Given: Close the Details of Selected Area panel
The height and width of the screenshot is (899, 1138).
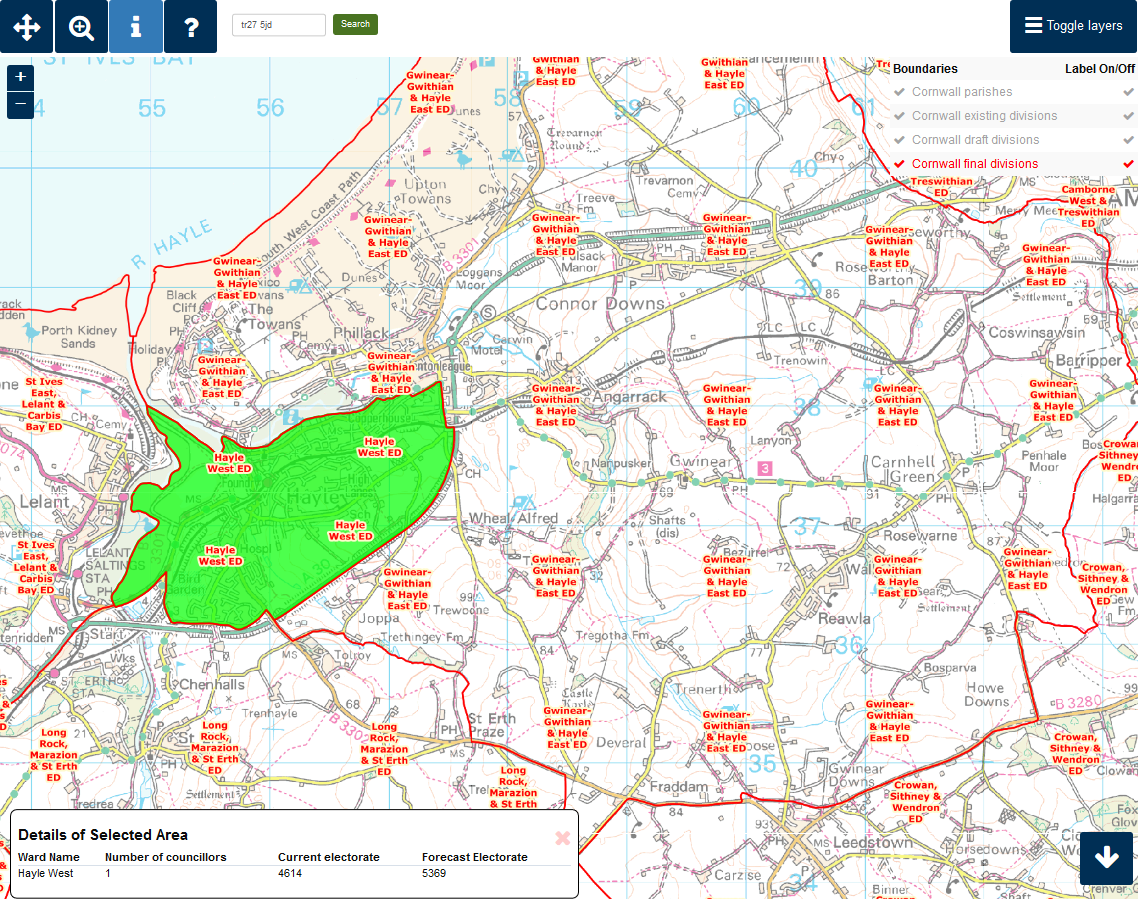Looking at the screenshot, I should point(562,838).
